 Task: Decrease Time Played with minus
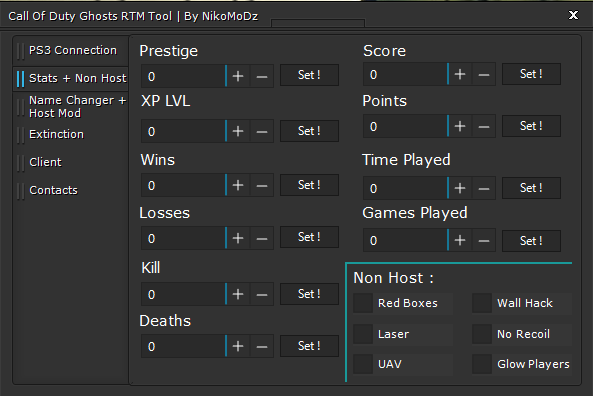[484, 188]
